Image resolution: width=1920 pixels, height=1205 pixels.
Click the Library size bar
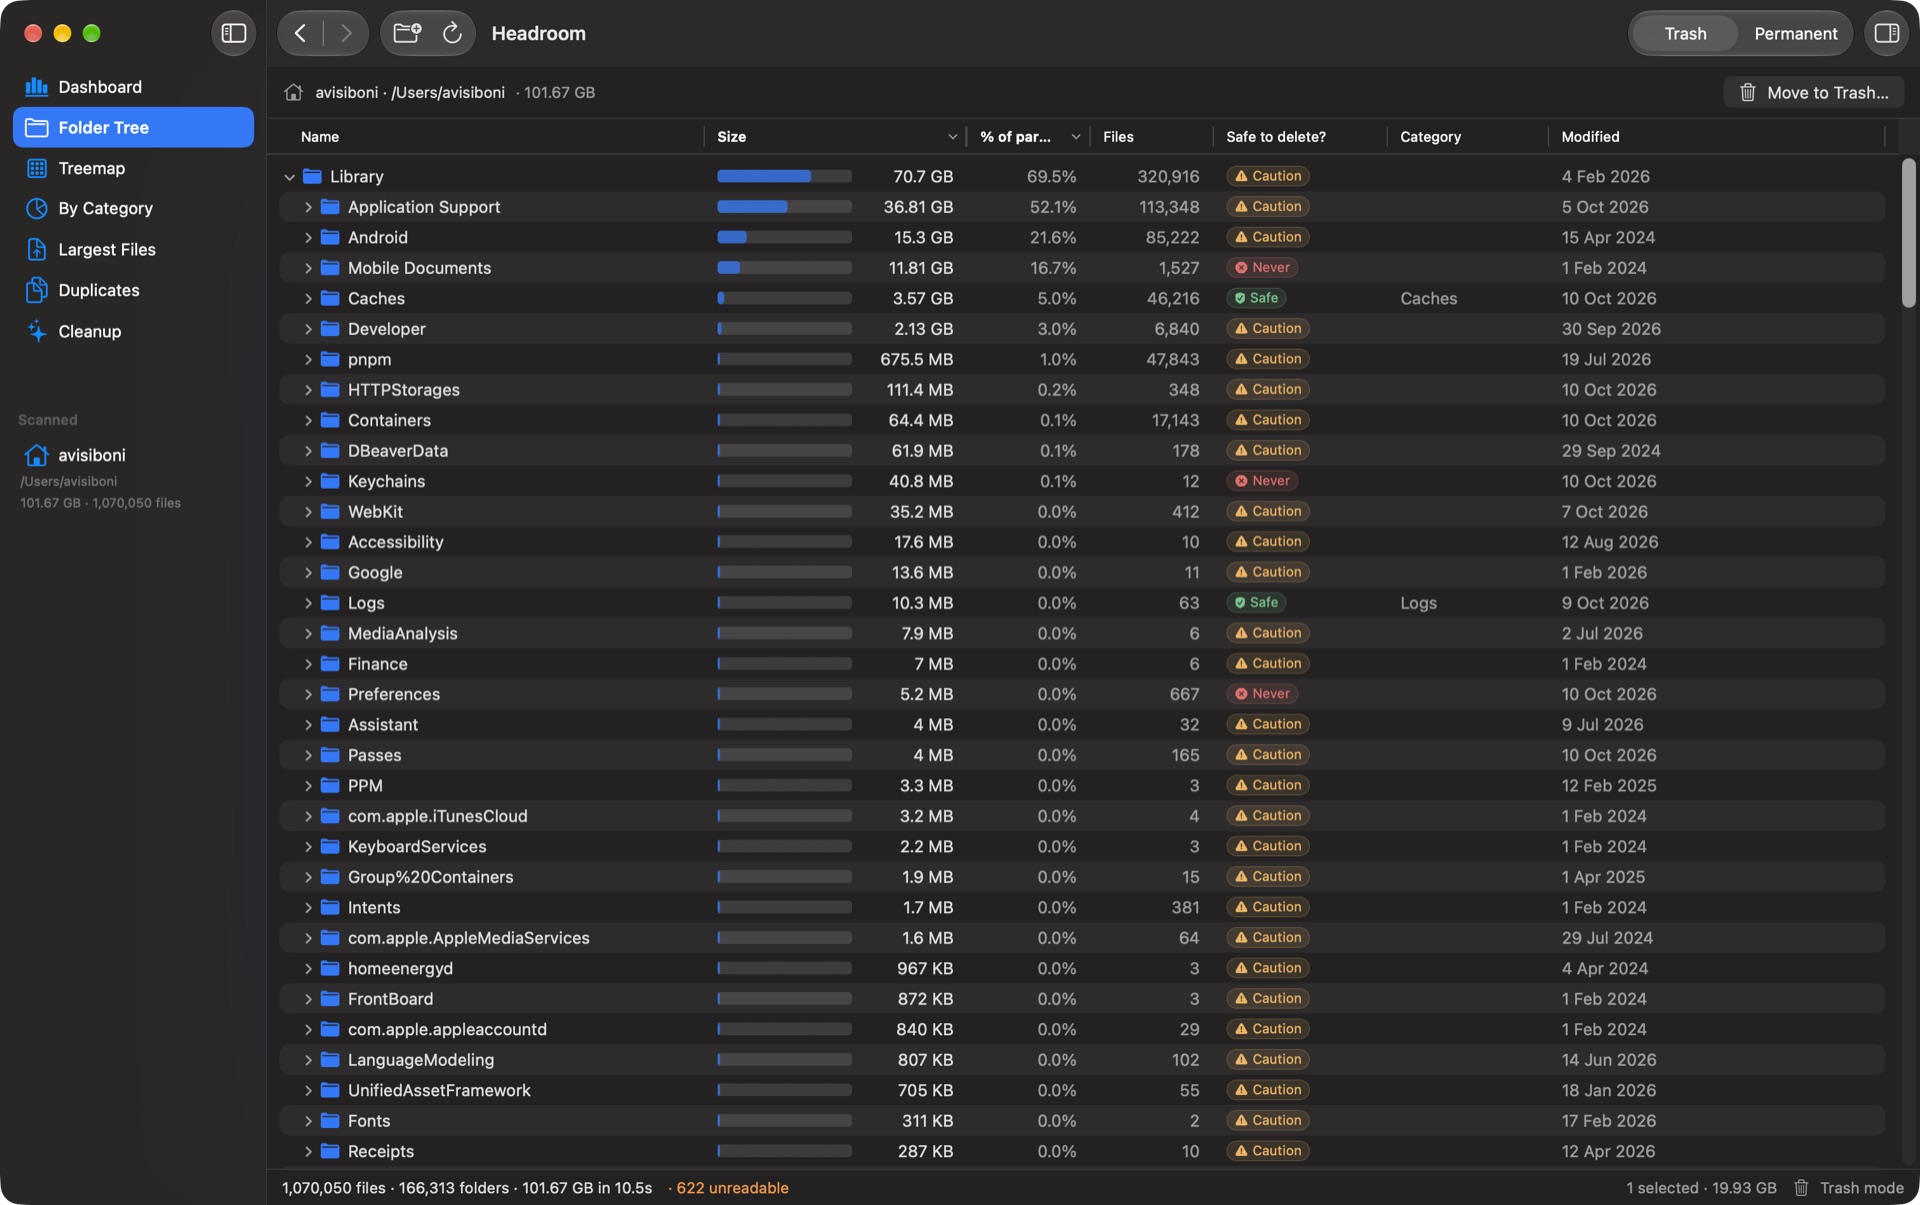784,176
